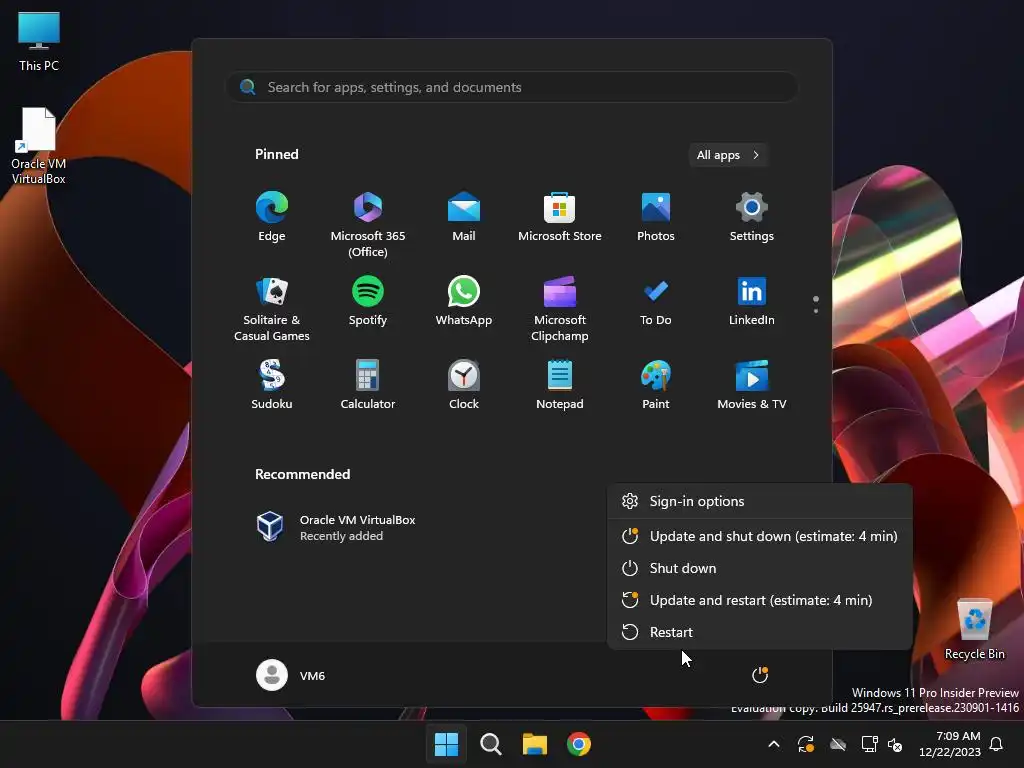Screen dimensions: 1024x768
Task: Open clock and date in the taskbar
Action: [950, 744]
